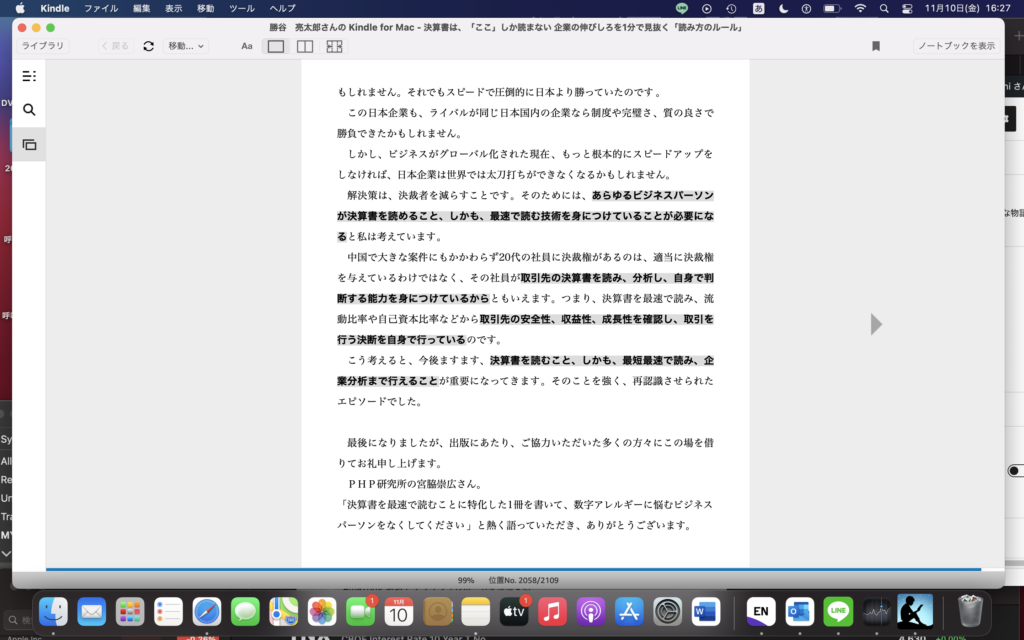Image resolution: width=1024 pixels, height=640 pixels.
Task: Open the table of contents sidebar icon
Action: click(29, 76)
